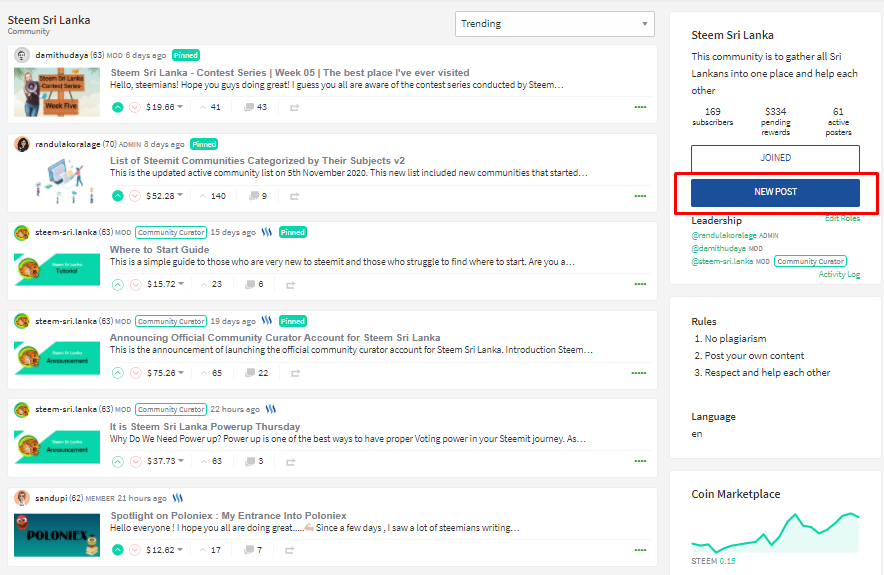Viewport: 884px width, 575px height.
Task: Open post titled Where to Start Guide
Action: pos(160,250)
